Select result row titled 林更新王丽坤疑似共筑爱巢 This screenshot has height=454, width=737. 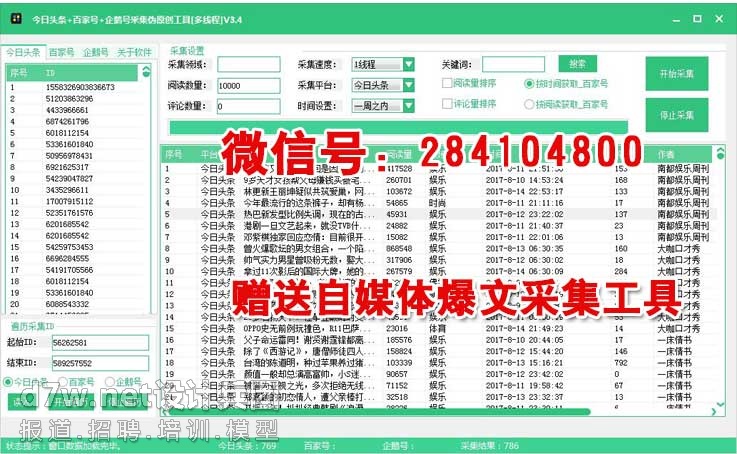coord(437,191)
